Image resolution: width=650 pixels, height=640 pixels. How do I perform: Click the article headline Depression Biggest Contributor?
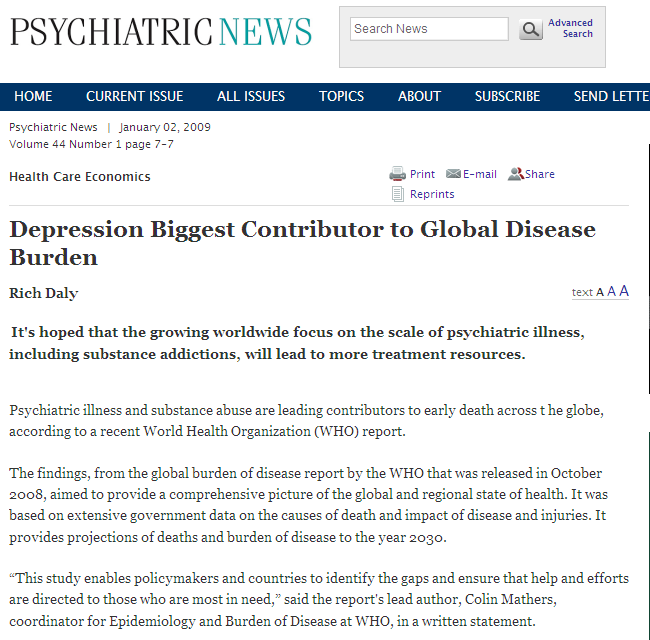(x=303, y=243)
